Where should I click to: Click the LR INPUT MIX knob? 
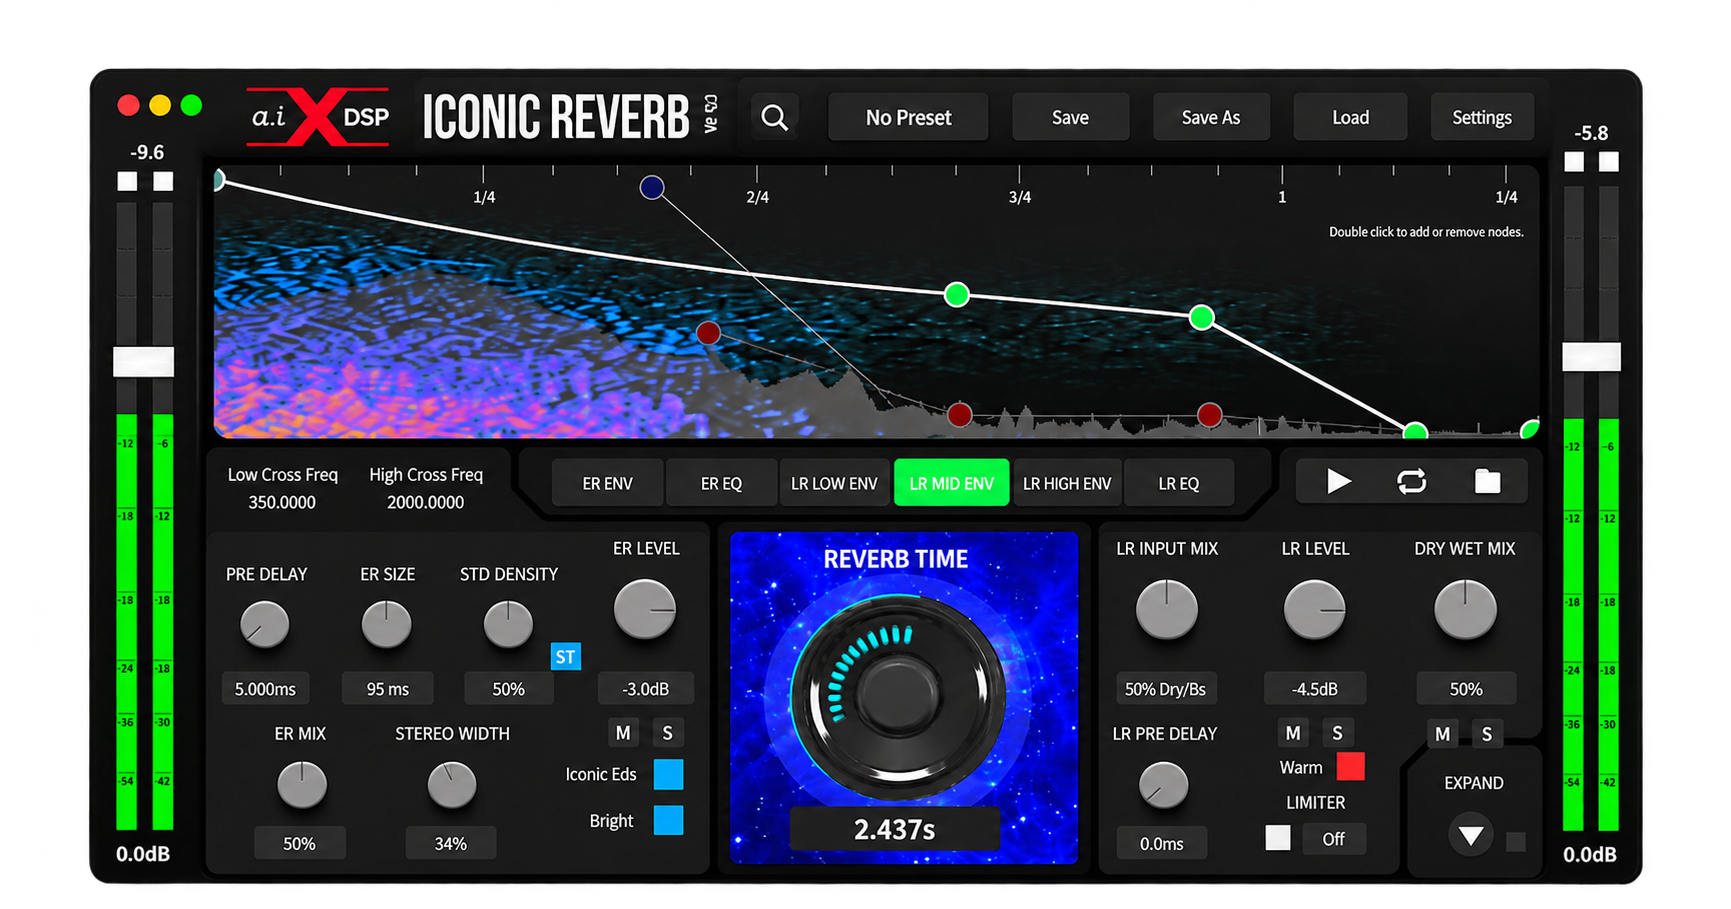[1167, 609]
